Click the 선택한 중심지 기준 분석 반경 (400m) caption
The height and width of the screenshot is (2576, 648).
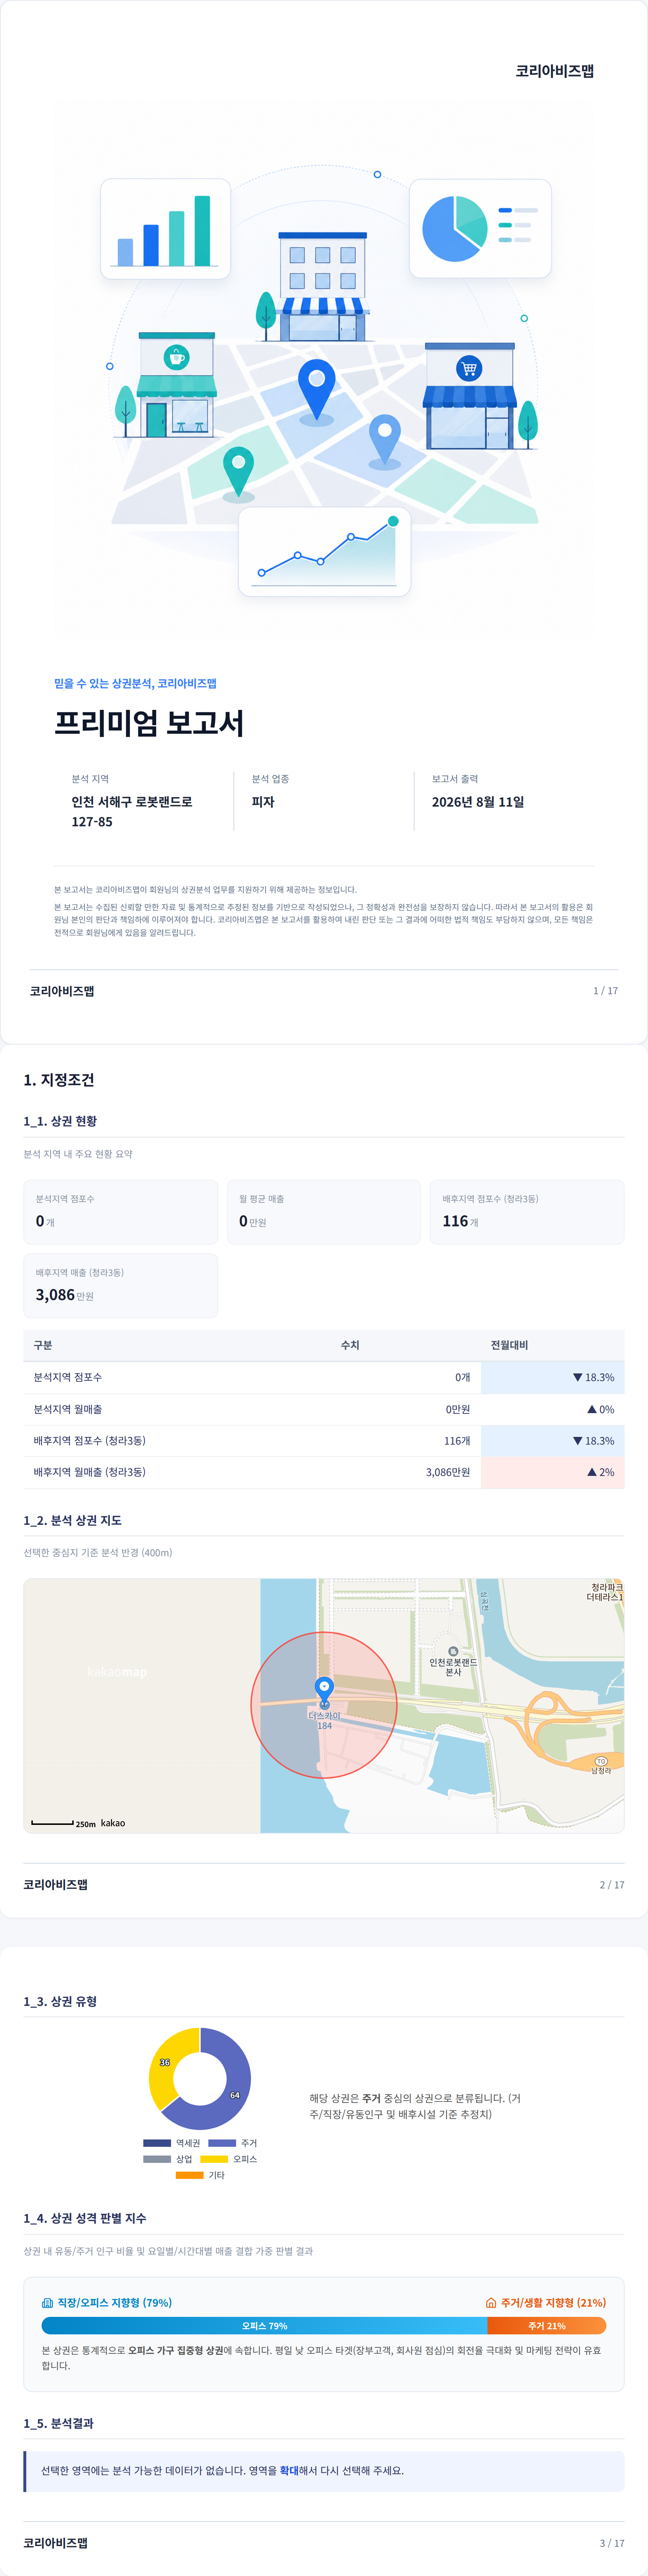[x=98, y=1553]
